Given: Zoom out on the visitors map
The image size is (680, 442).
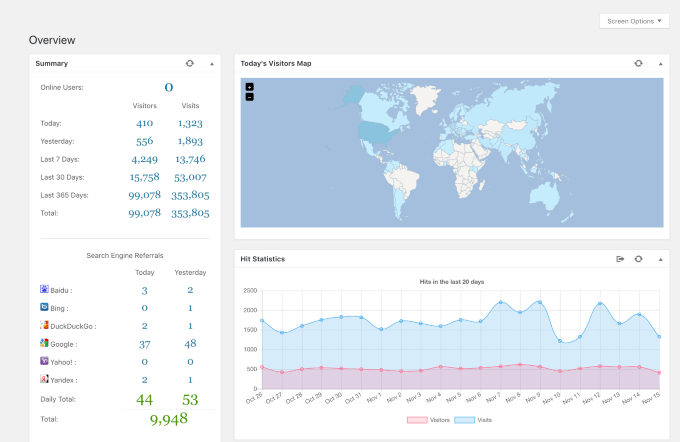Looking at the screenshot, I should point(250,97).
